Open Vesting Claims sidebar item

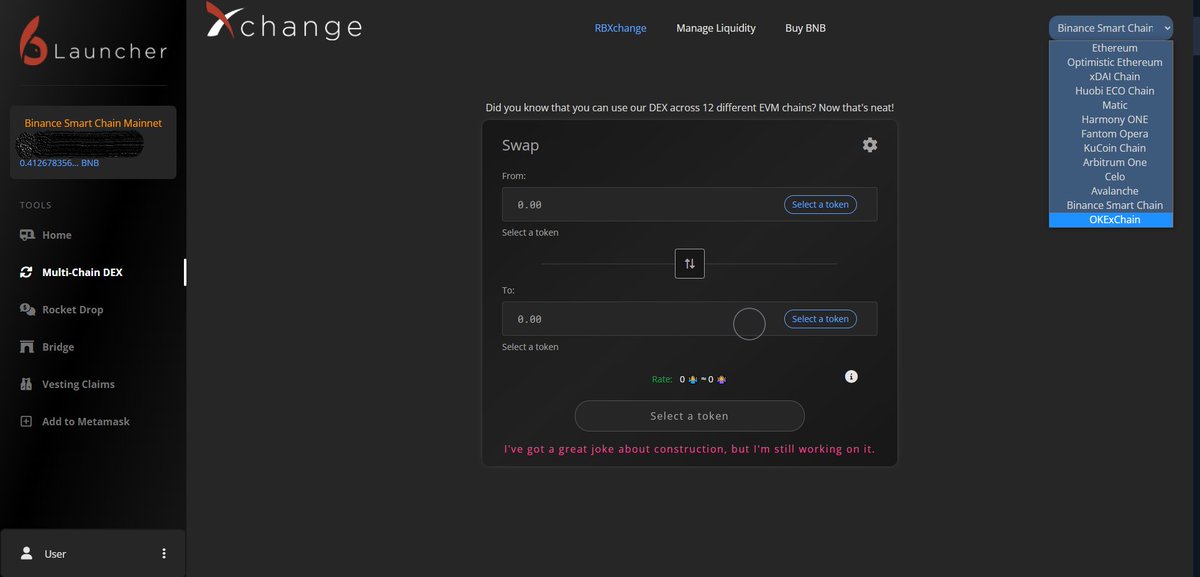pyautogui.click(x=78, y=384)
